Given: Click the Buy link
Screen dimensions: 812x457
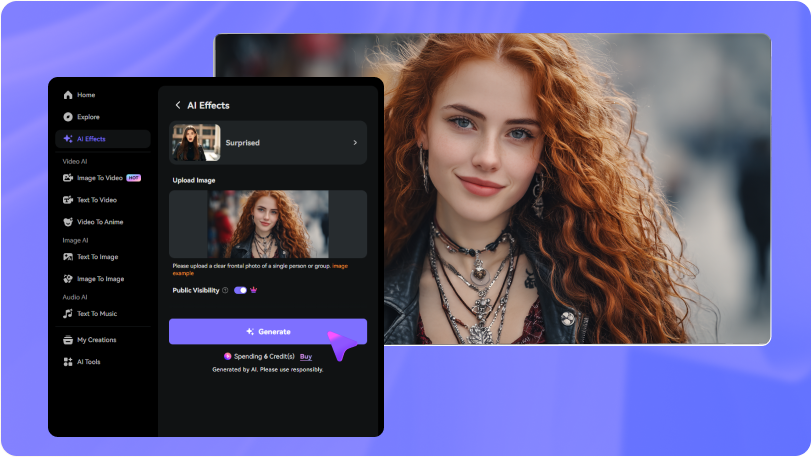Looking at the screenshot, I should tap(306, 356).
